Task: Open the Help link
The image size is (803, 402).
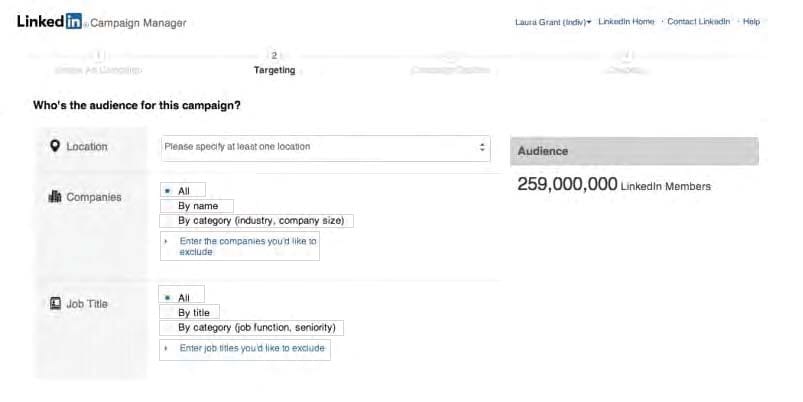Action: pos(751,22)
